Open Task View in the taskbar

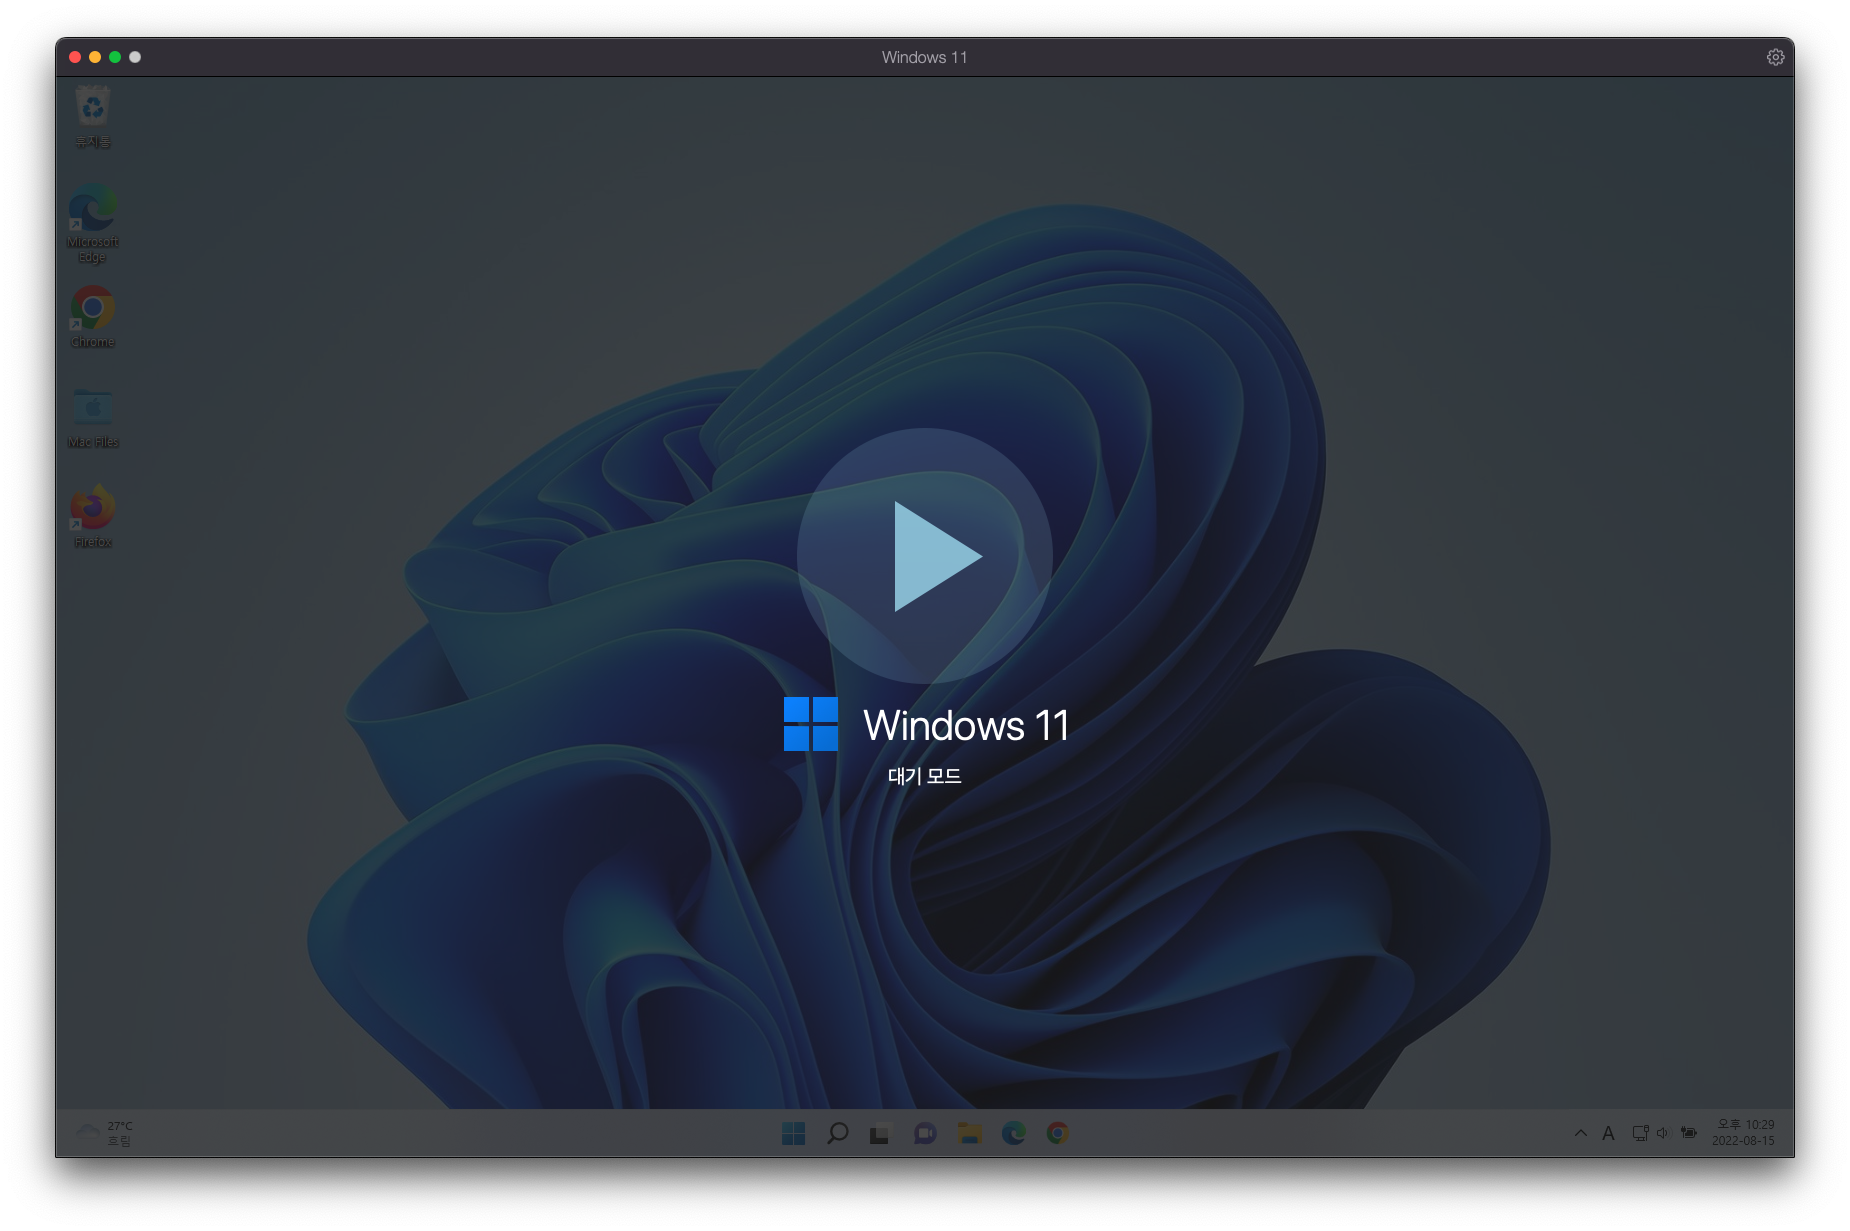880,1133
